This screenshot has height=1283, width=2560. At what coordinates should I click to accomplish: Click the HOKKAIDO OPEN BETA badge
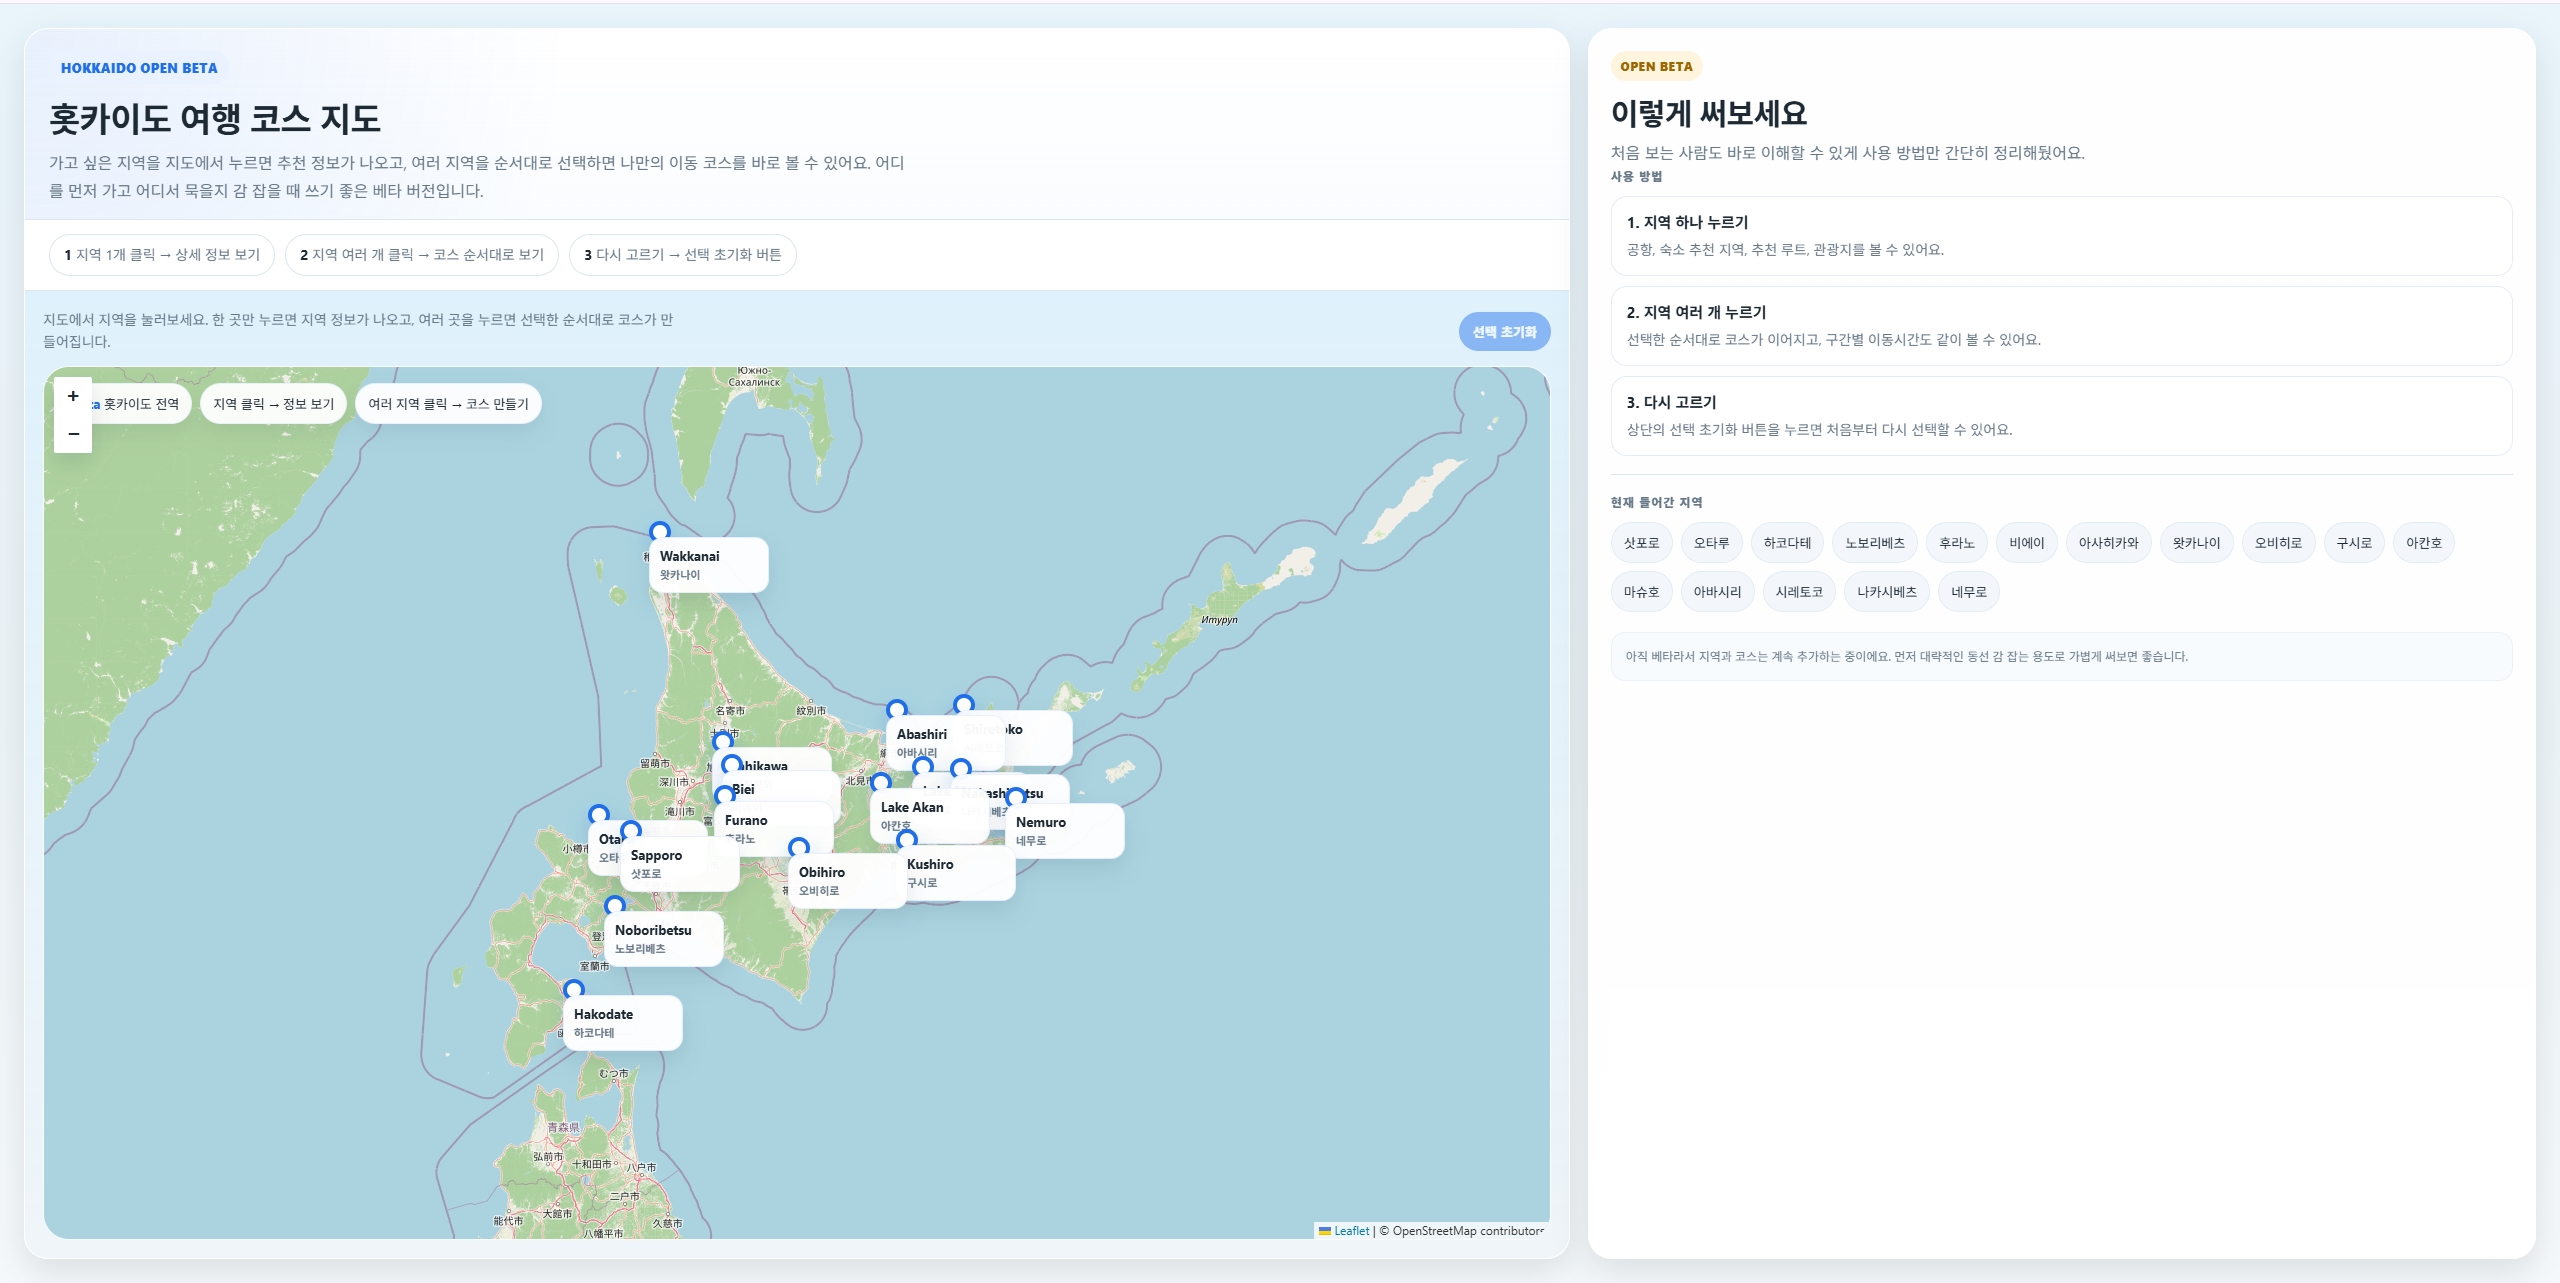pos(139,68)
